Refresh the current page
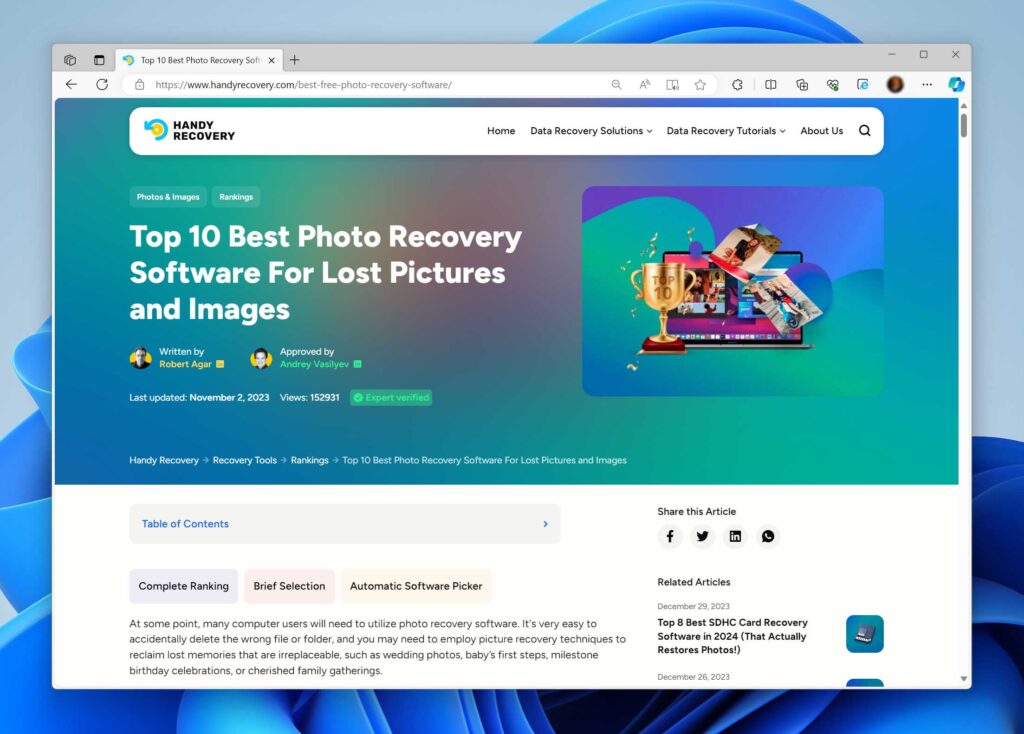 point(102,84)
